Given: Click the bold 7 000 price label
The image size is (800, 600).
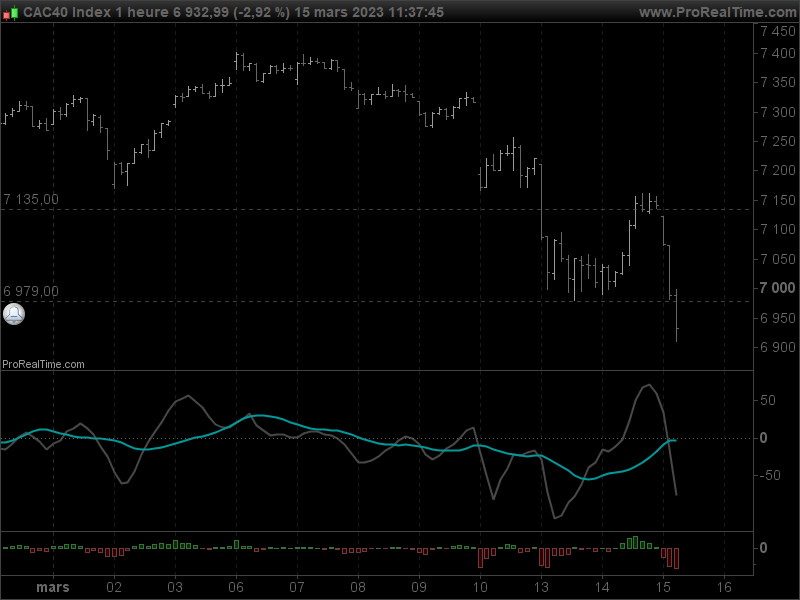Looking at the screenshot, I should click(x=777, y=288).
